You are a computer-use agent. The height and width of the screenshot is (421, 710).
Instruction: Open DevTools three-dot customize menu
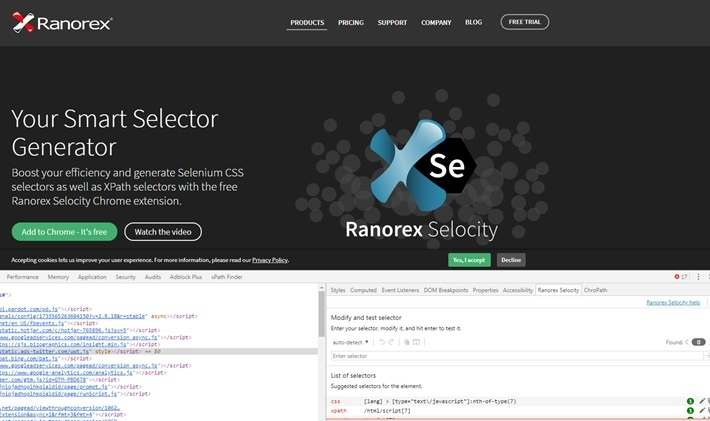(x=698, y=277)
